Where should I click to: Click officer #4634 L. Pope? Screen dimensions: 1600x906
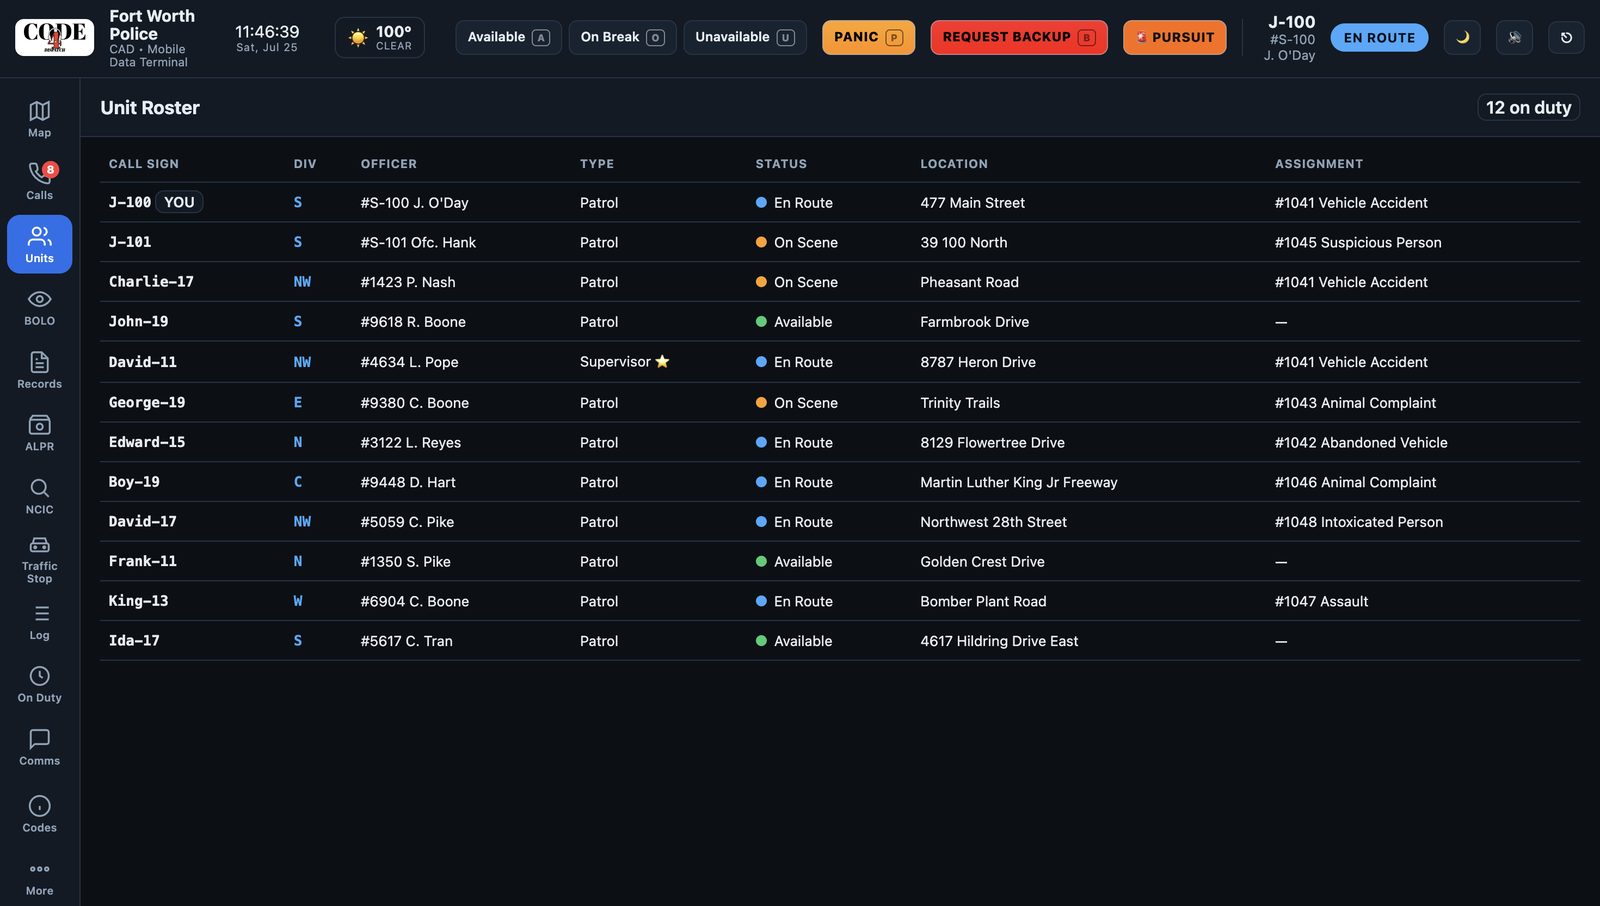click(x=409, y=362)
